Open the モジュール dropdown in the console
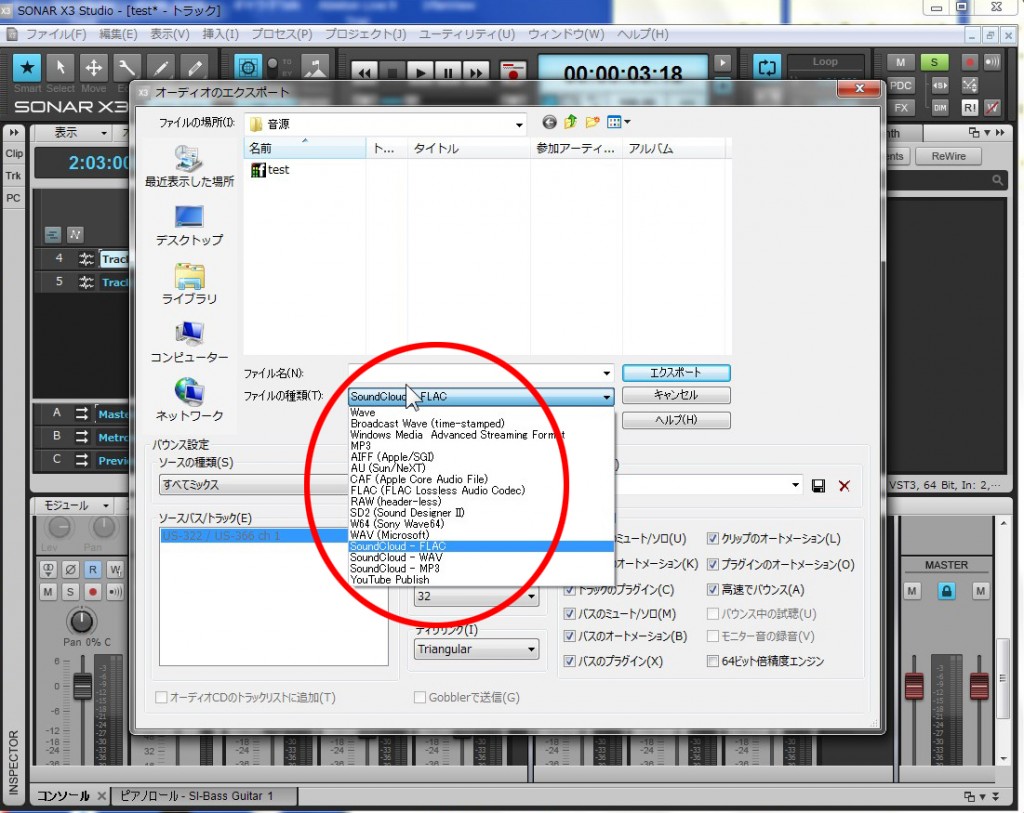This screenshot has width=1024, height=813. 76,505
